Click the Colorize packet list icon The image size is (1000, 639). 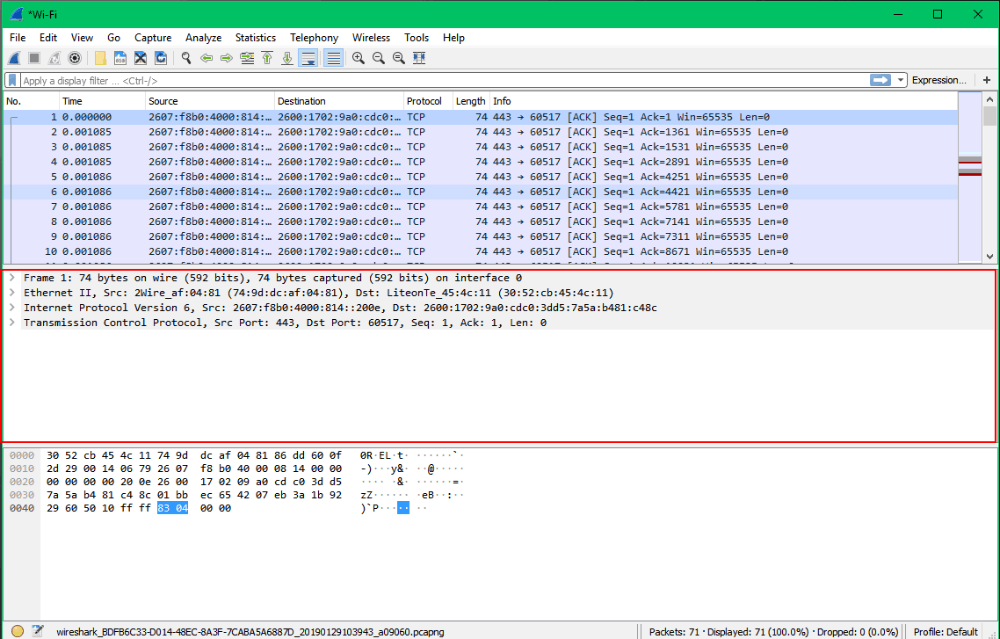coord(333,58)
